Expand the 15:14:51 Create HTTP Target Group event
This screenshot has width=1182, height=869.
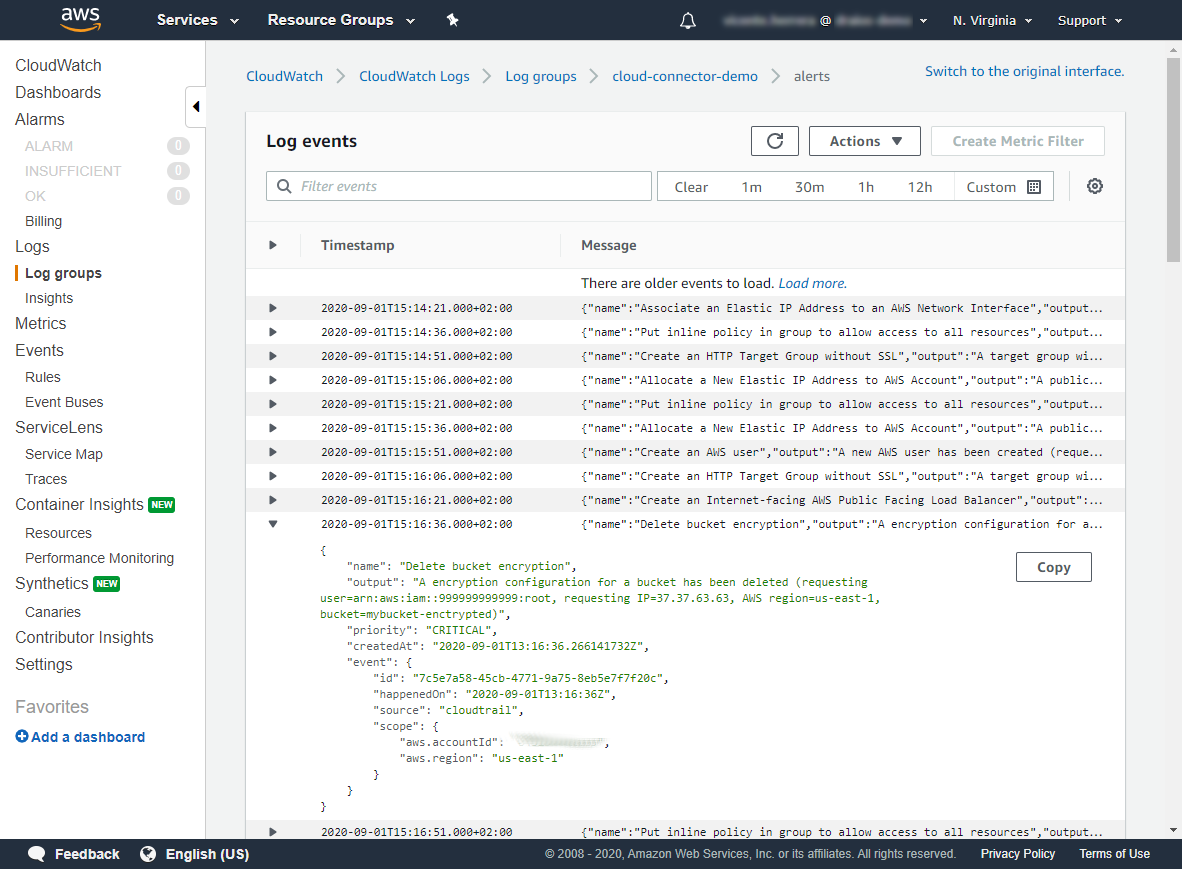[x=273, y=356]
